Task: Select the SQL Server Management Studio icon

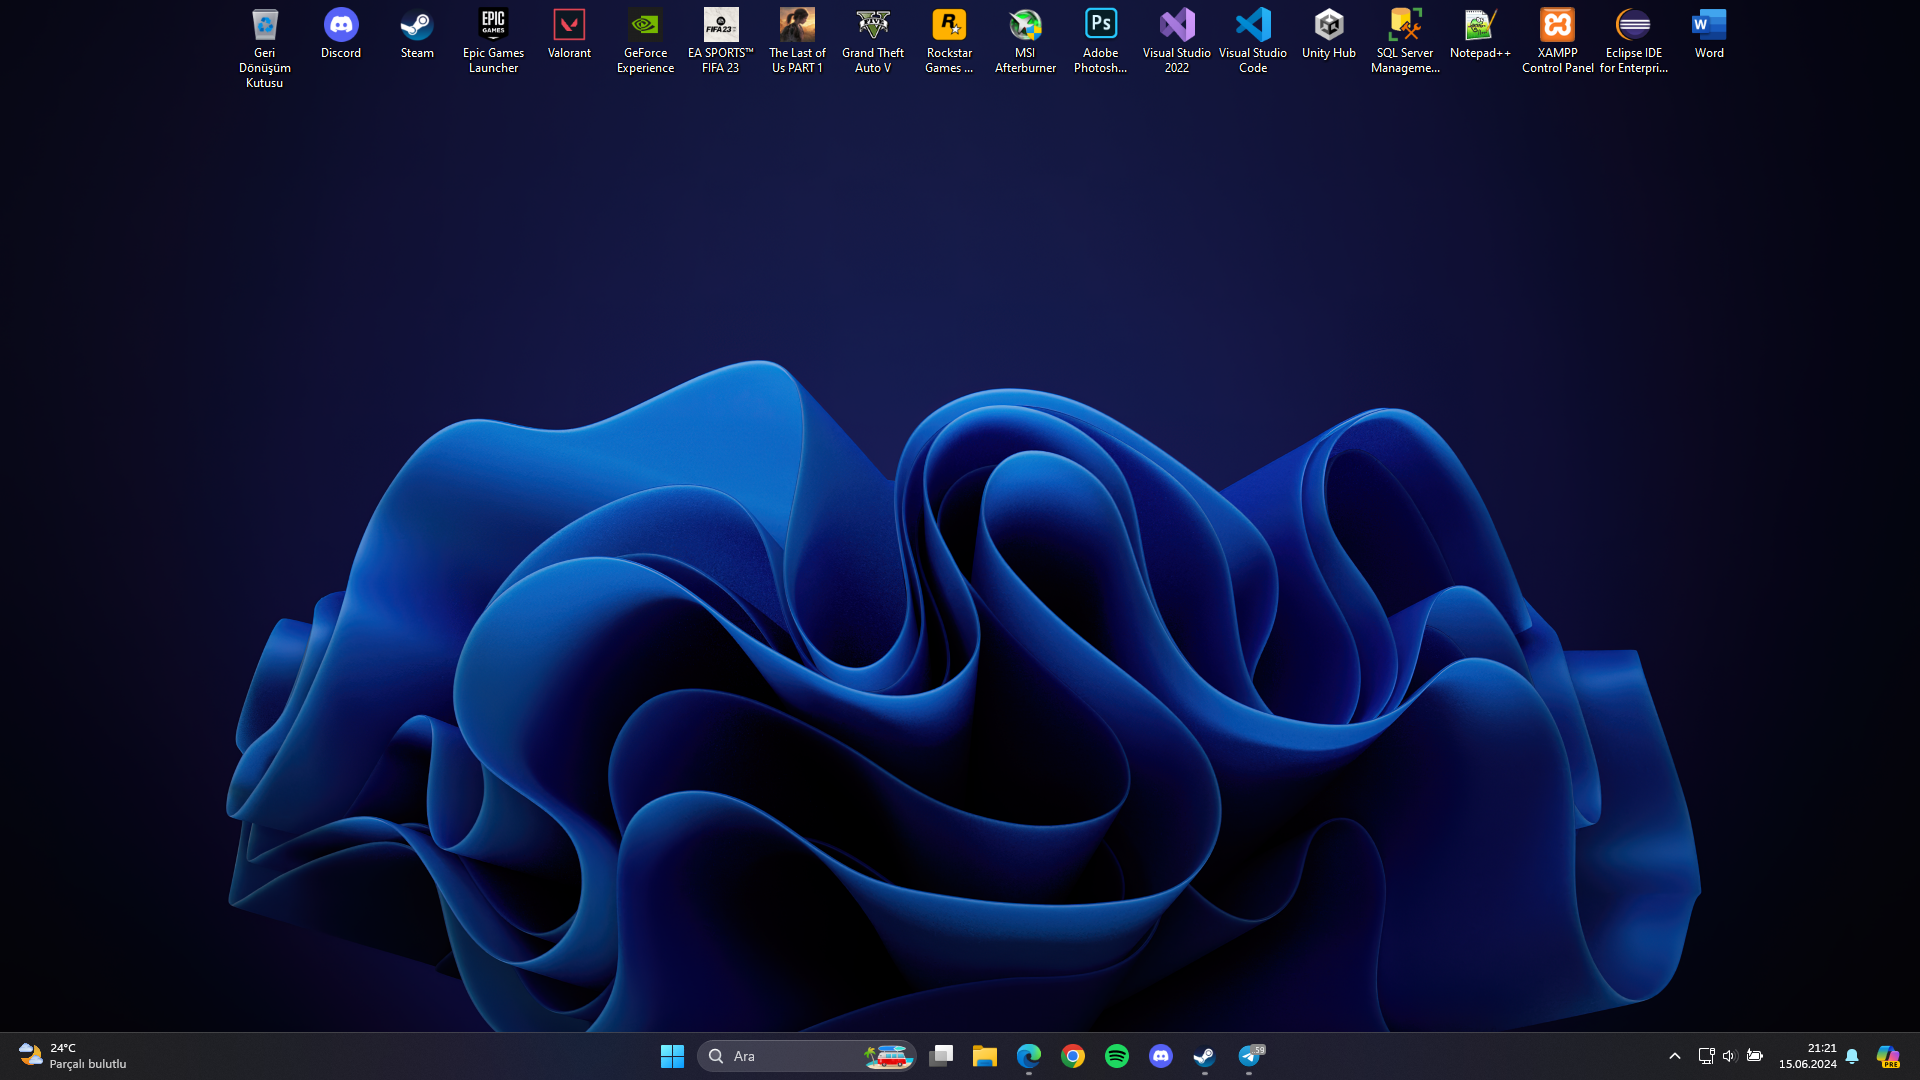Action: (1405, 41)
